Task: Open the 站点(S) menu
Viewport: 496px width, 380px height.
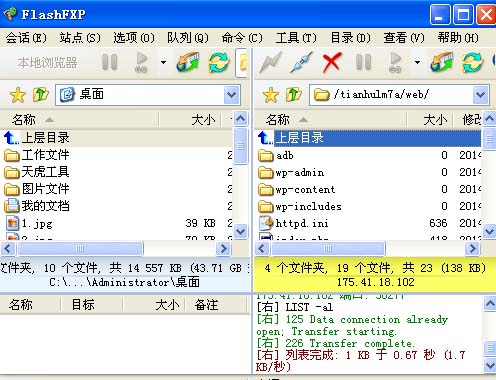Action: (x=80, y=38)
